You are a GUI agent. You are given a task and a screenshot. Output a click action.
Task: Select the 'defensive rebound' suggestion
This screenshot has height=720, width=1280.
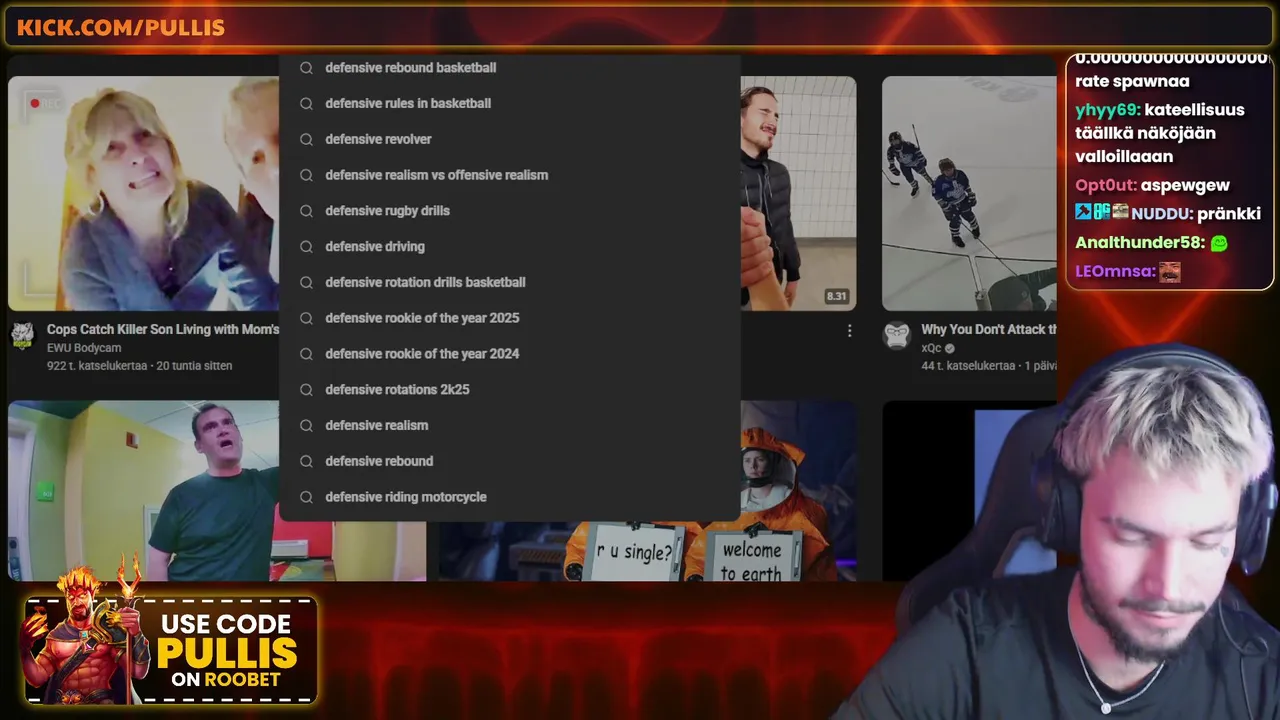509,461
